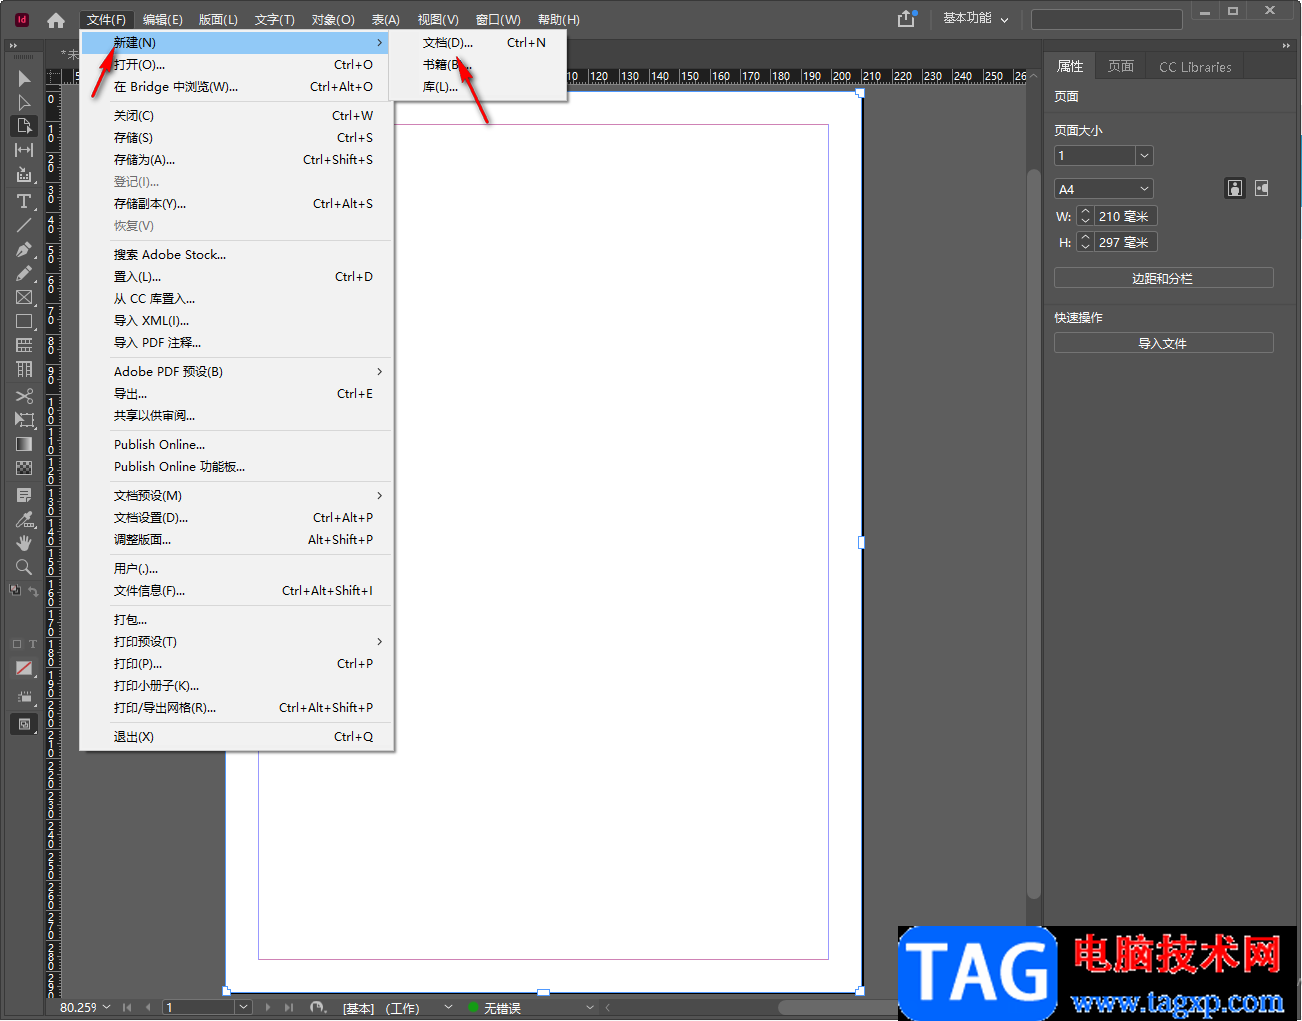This screenshot has width=1302, height=1021.
Task: Click the search field in the top bar
Action: click(x=1106, y=19)
